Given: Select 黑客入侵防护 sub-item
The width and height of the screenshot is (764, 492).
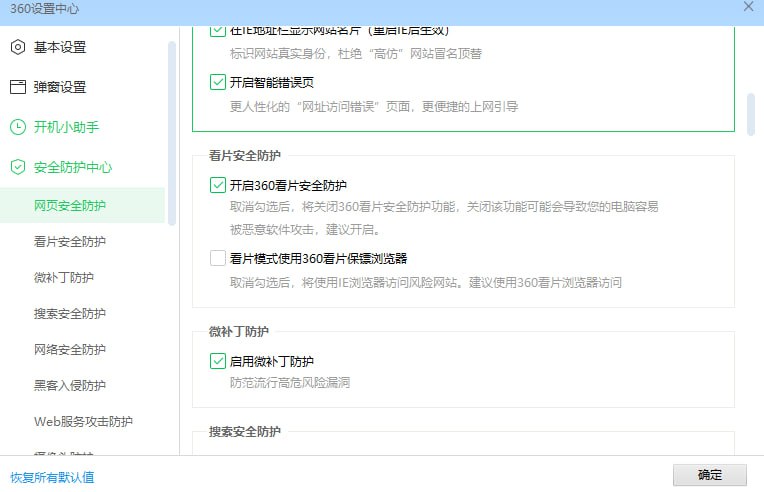Looking at the screenshot, I should [x=70, y=385].
